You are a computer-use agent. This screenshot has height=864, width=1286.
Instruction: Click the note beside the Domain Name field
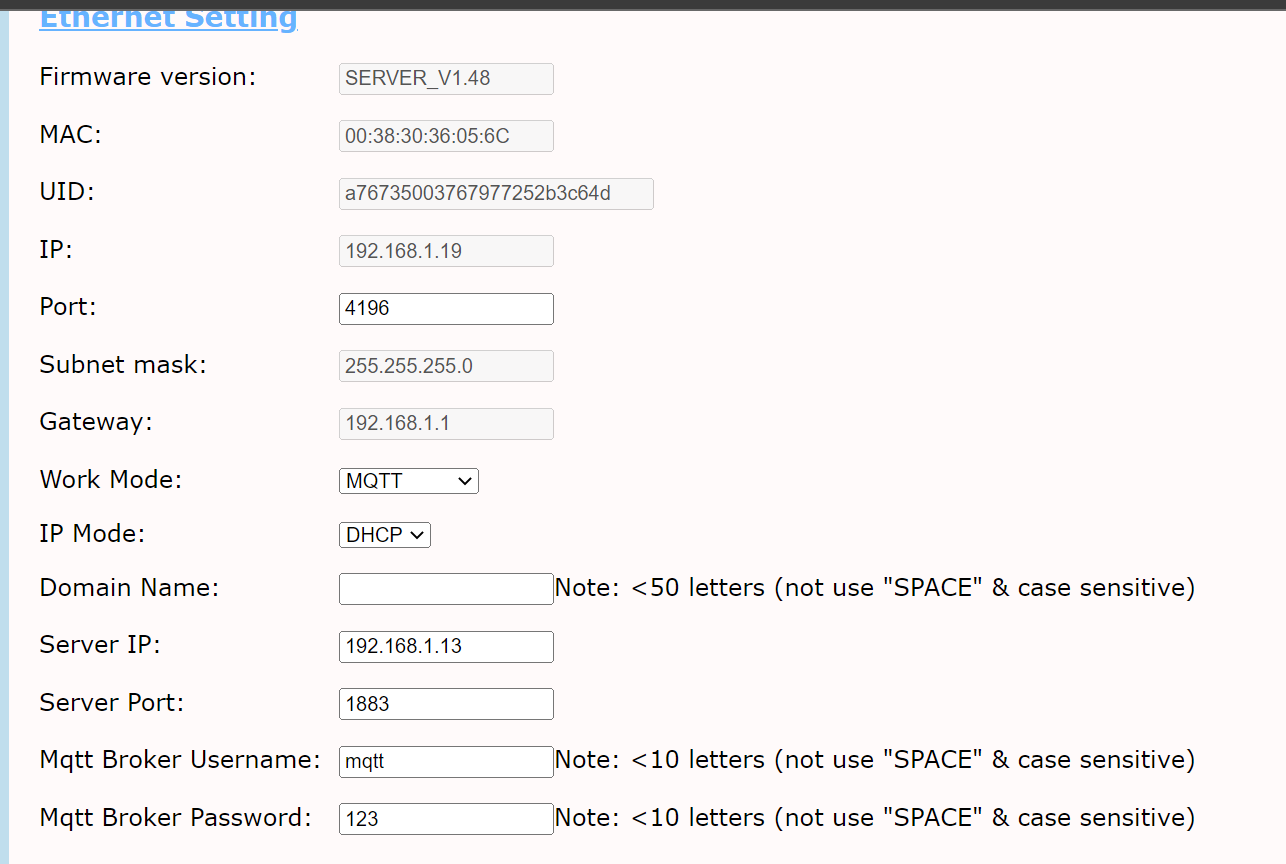pos(875,588)
